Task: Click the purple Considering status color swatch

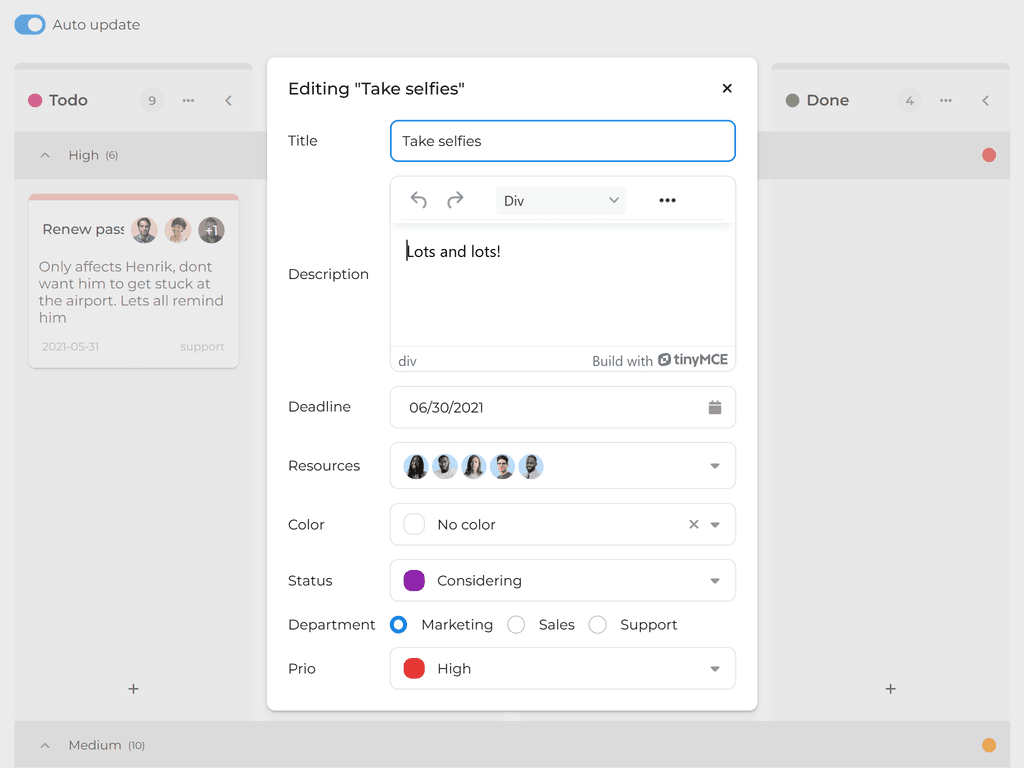Action: pyautogui.click(x=415, y=580)
